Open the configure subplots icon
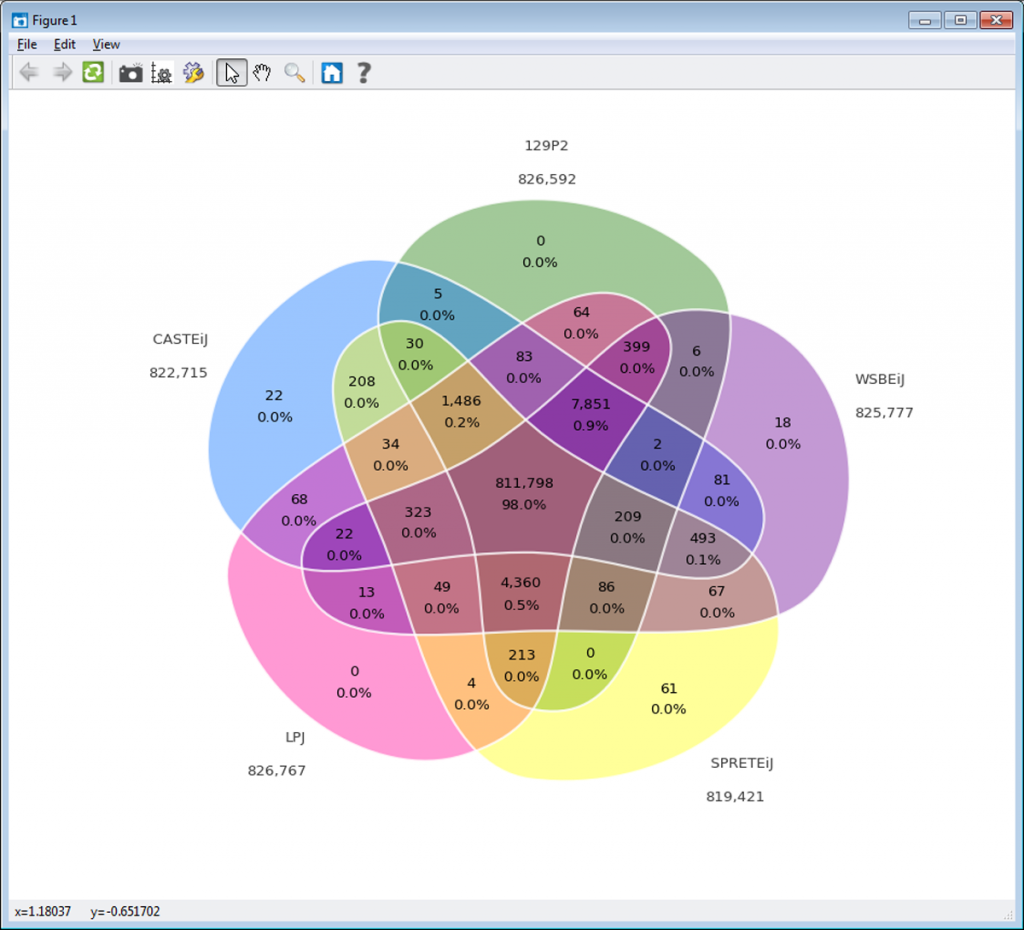Image resolution: width=1024 pixels, height=930 pixels. coord(161,72)
